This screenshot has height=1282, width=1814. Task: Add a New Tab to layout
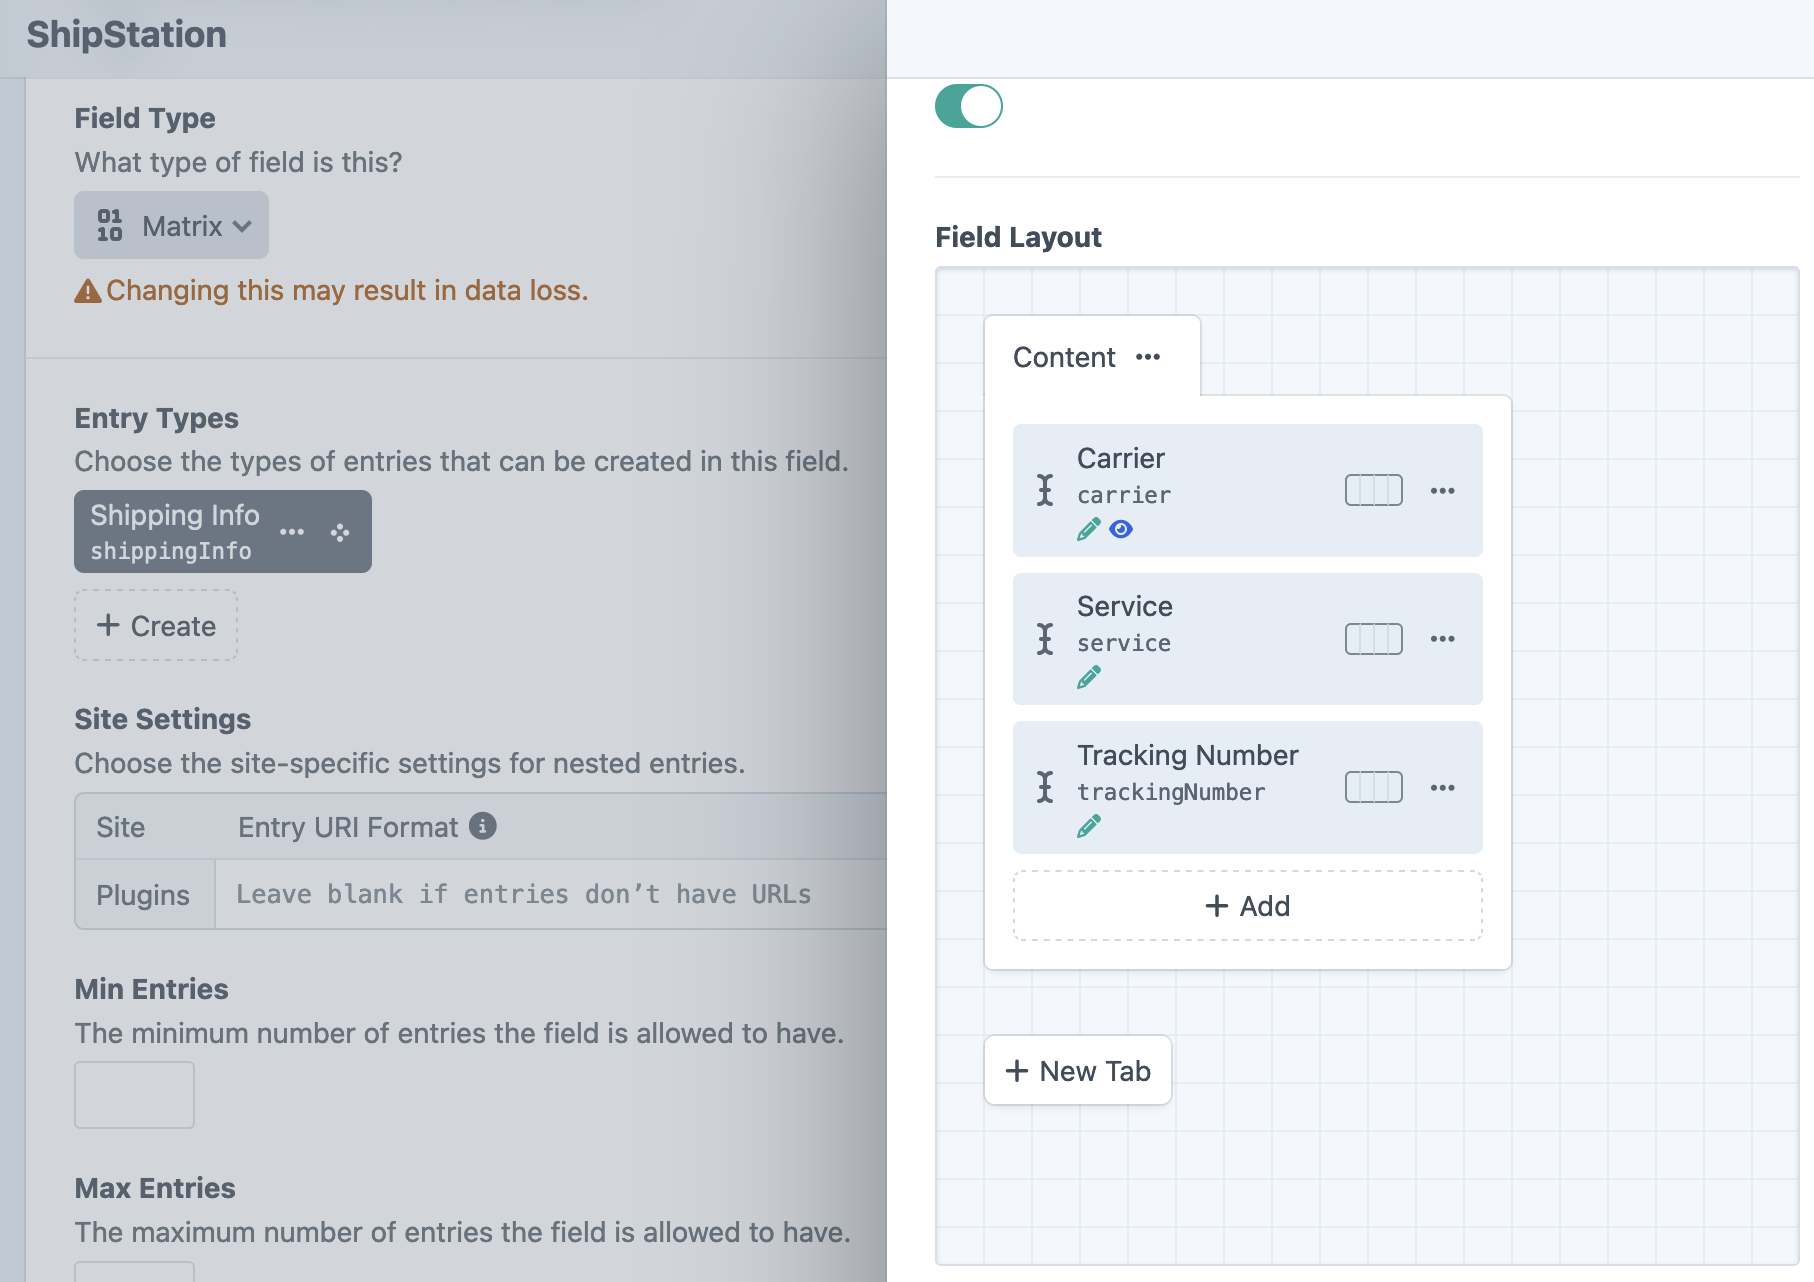point(1078,1070)
